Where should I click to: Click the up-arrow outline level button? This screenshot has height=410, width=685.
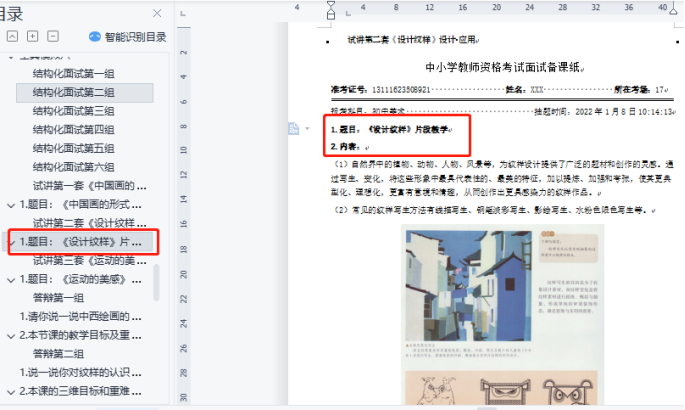[x=12, y=36]
